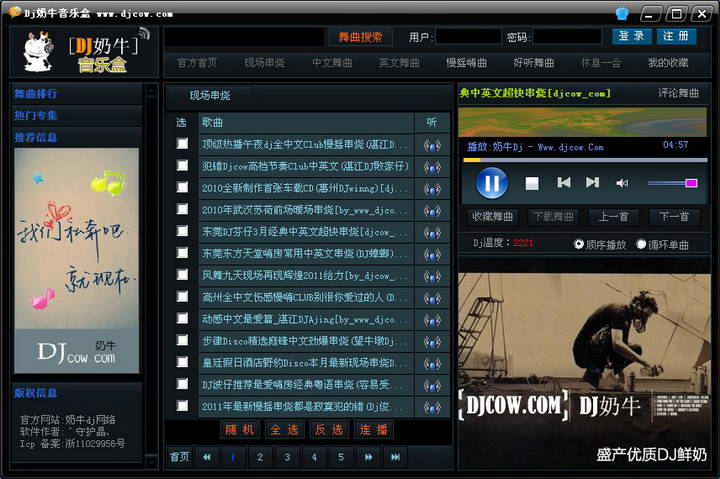The width and height of the screenshot is (720, 479).
Task: Check the box for 动感中文最爱篇
Action: click(182, 318)
